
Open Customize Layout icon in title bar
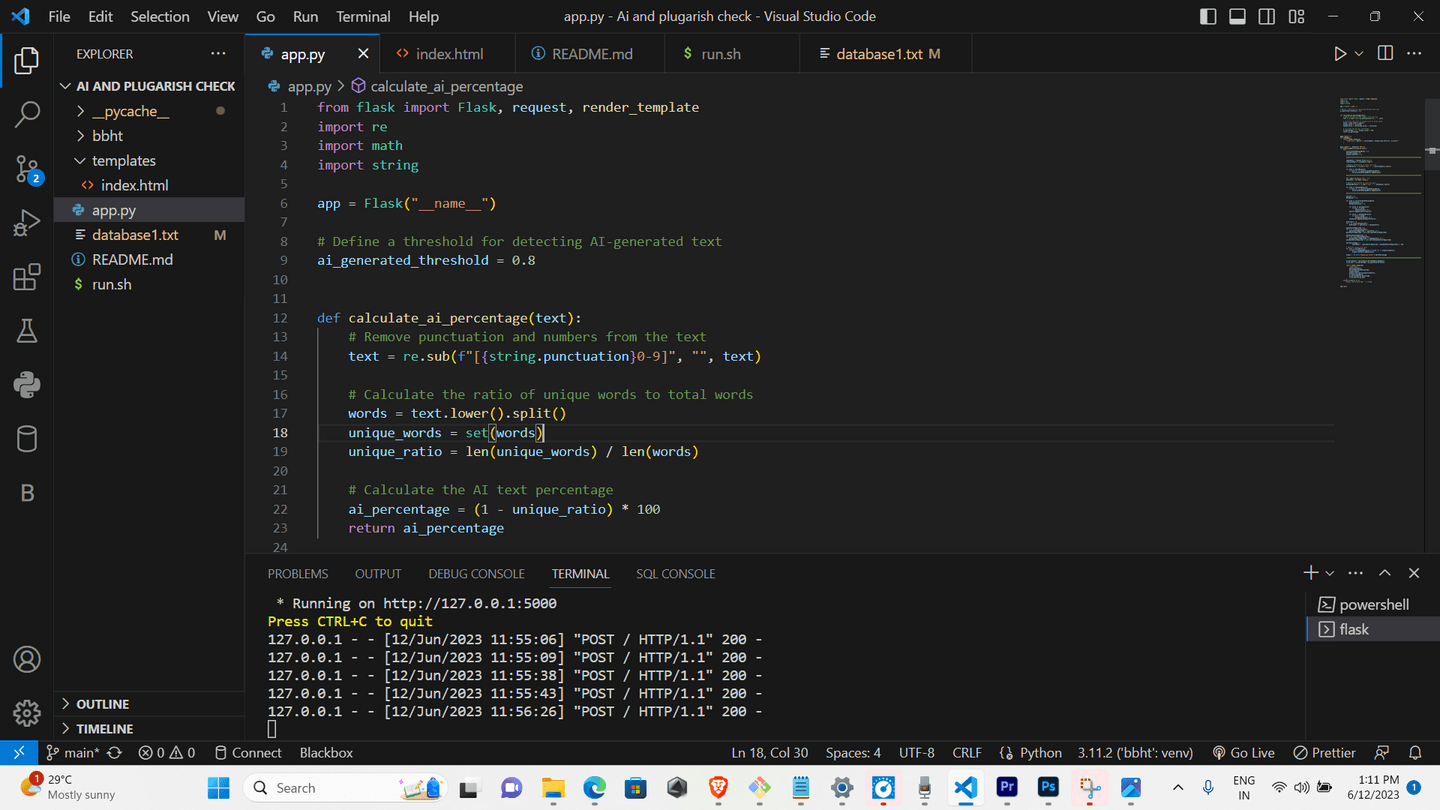pyautogui.click(x=1297, y=17)
